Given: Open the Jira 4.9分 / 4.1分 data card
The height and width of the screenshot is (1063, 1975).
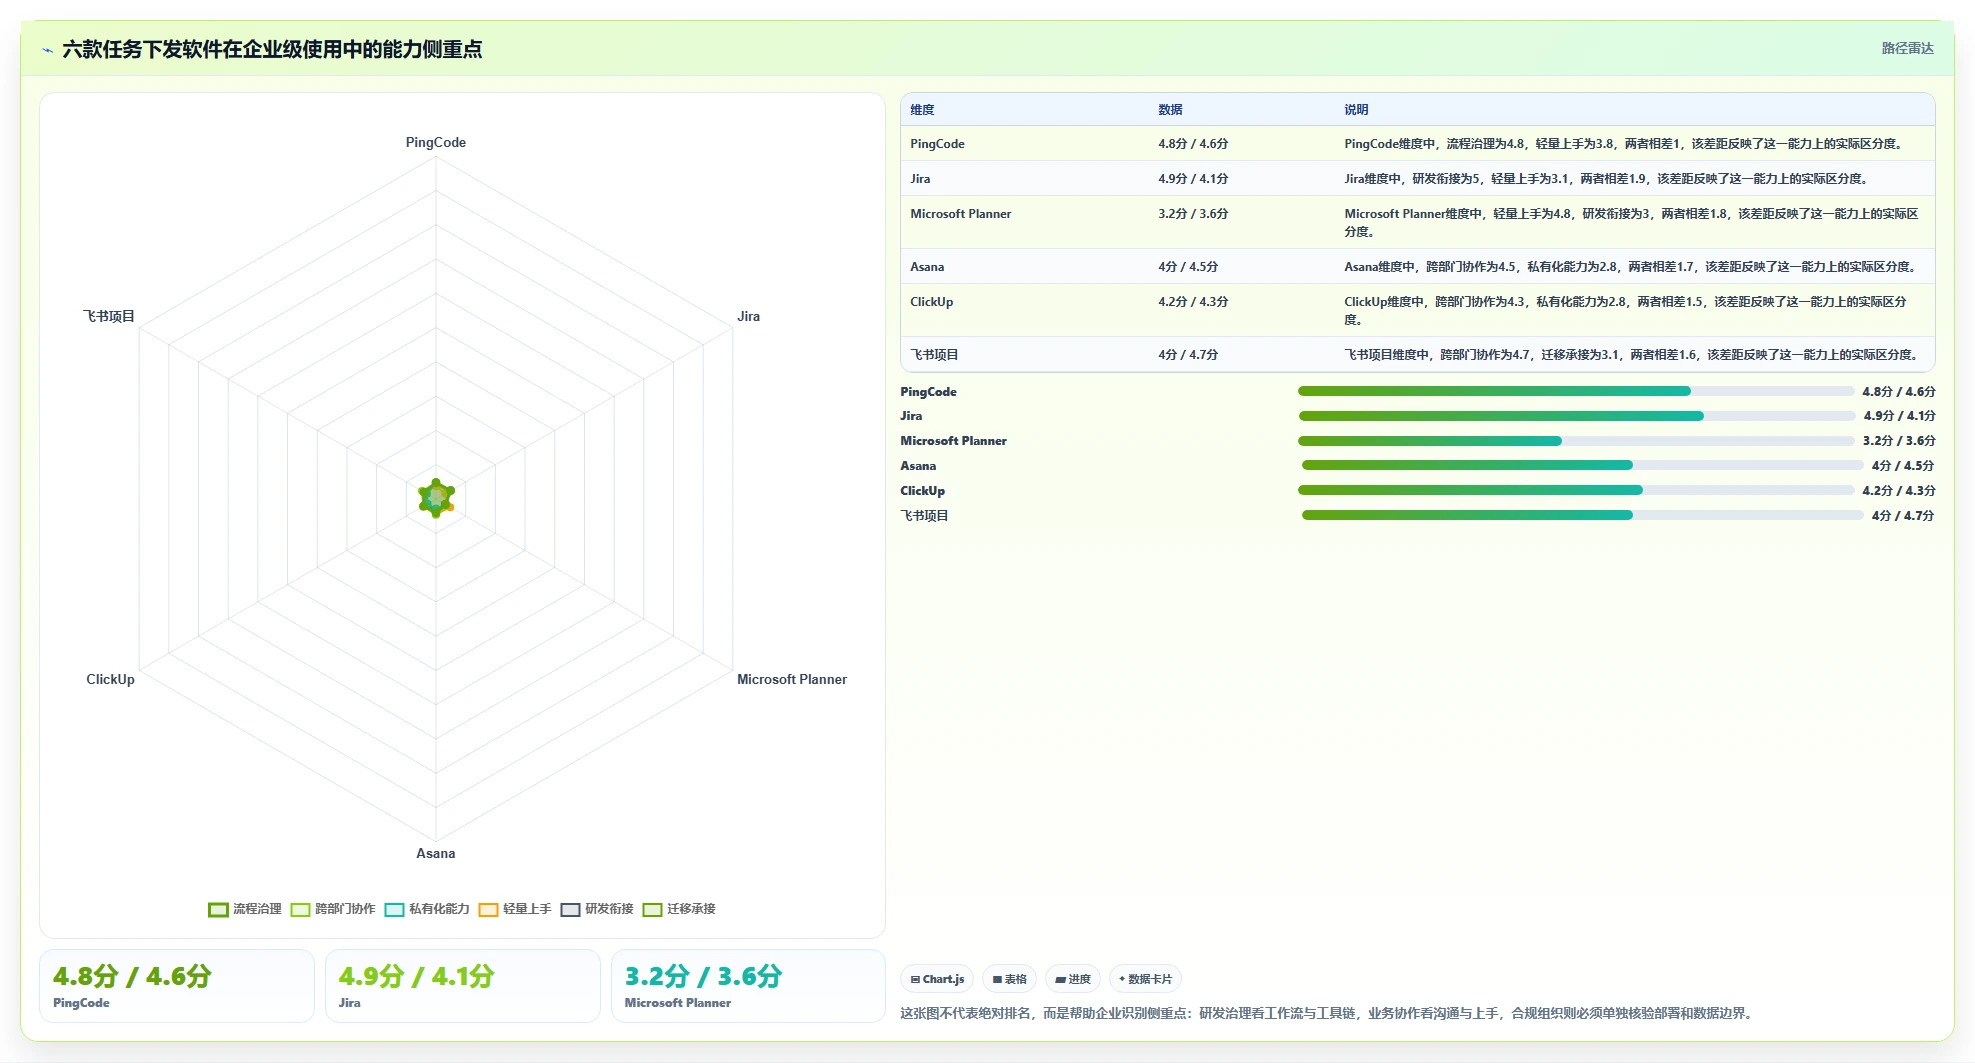Looking at the screenshot, I should (463, 986).
